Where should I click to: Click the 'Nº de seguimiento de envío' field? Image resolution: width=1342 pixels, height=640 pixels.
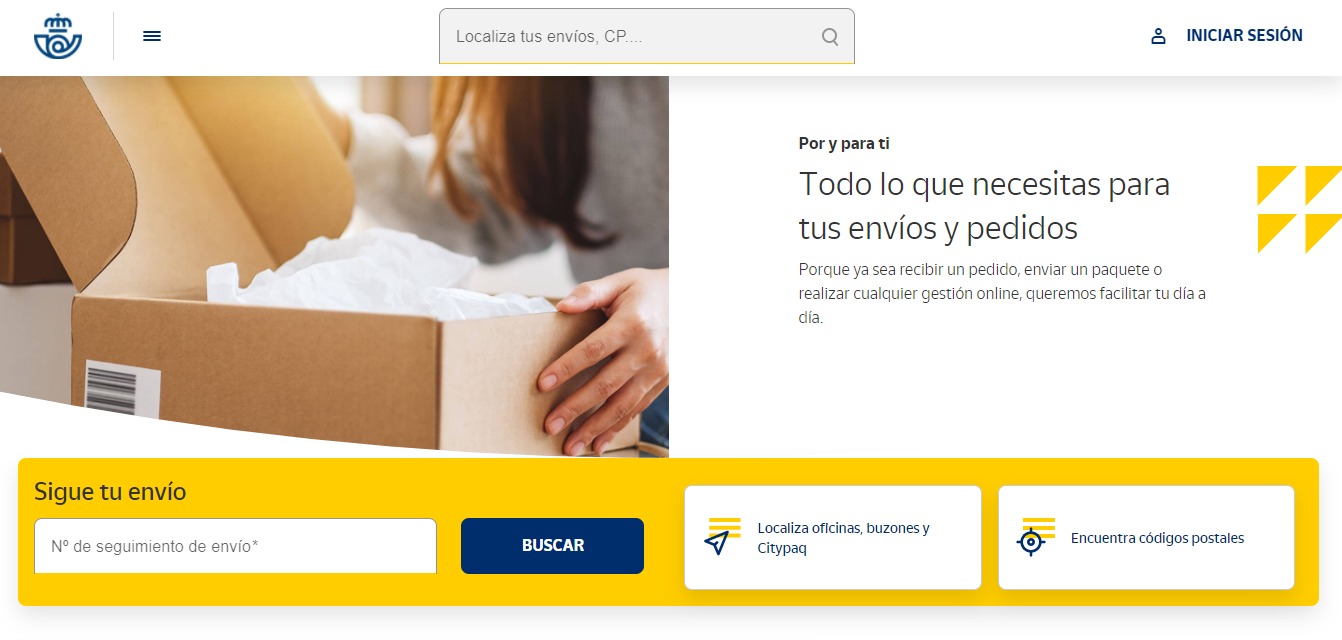tap(235, 546)
